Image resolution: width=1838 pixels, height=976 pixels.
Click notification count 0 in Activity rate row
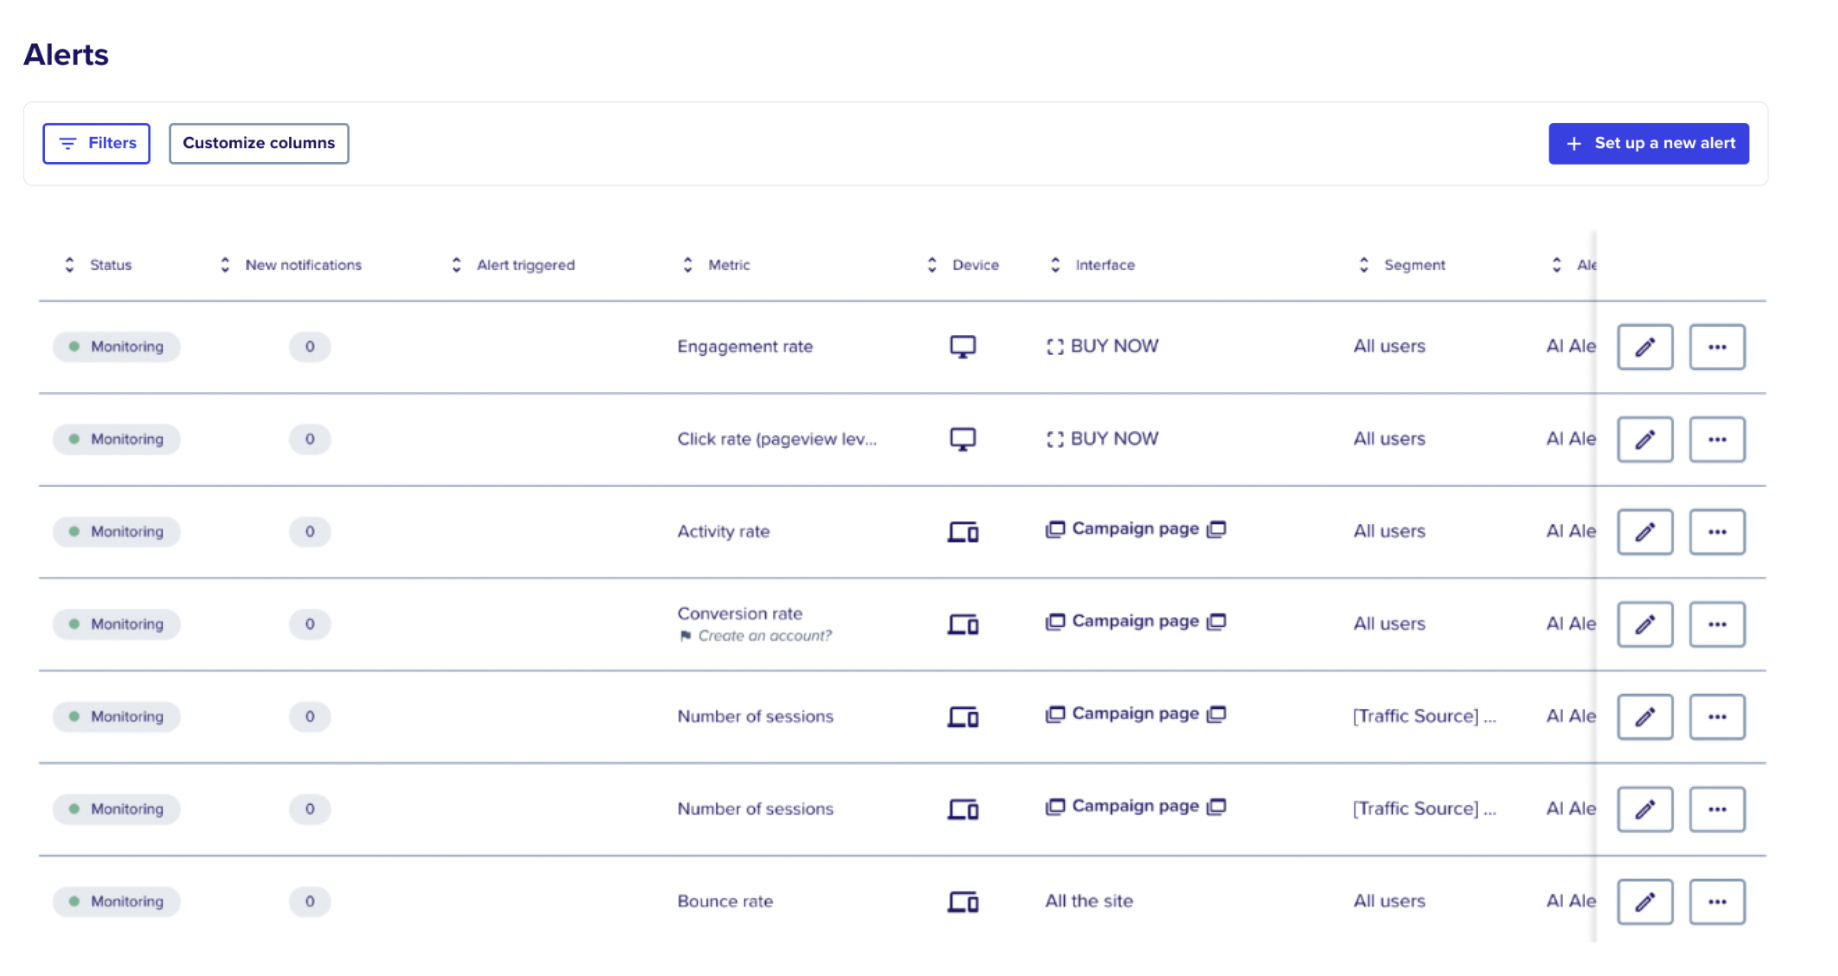(310, 532)
